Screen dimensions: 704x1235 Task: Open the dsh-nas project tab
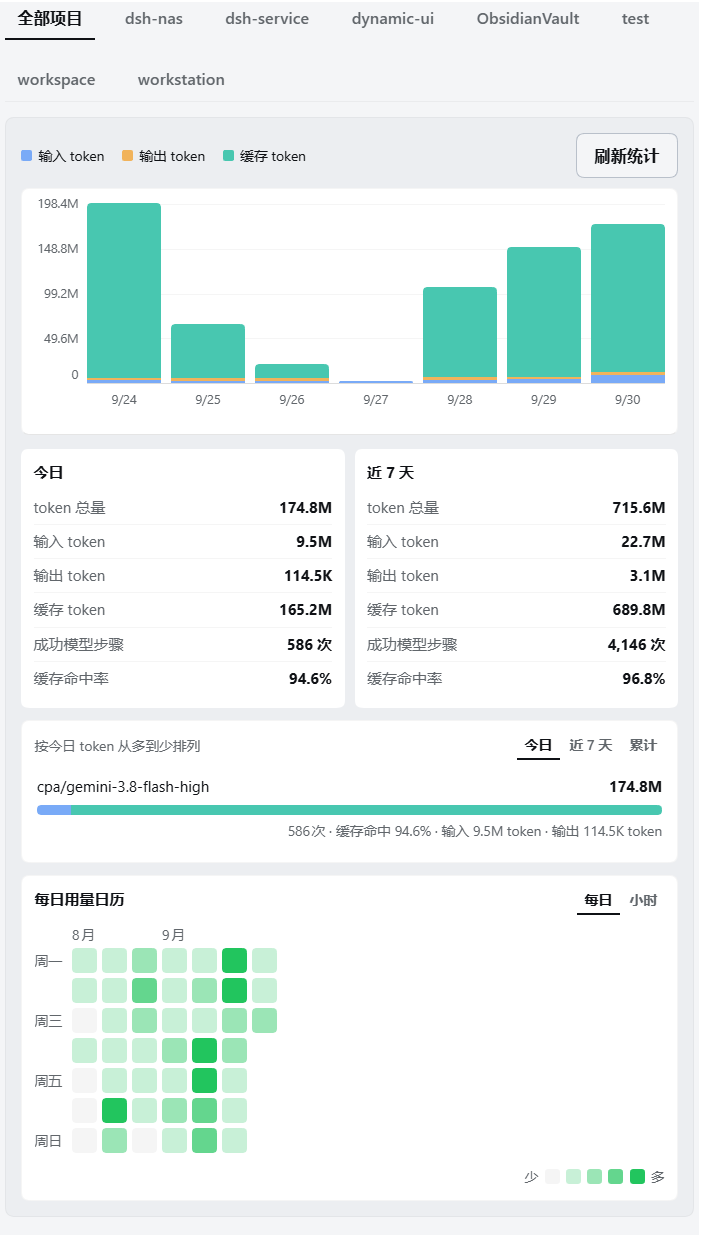click(x=154, y=19)
